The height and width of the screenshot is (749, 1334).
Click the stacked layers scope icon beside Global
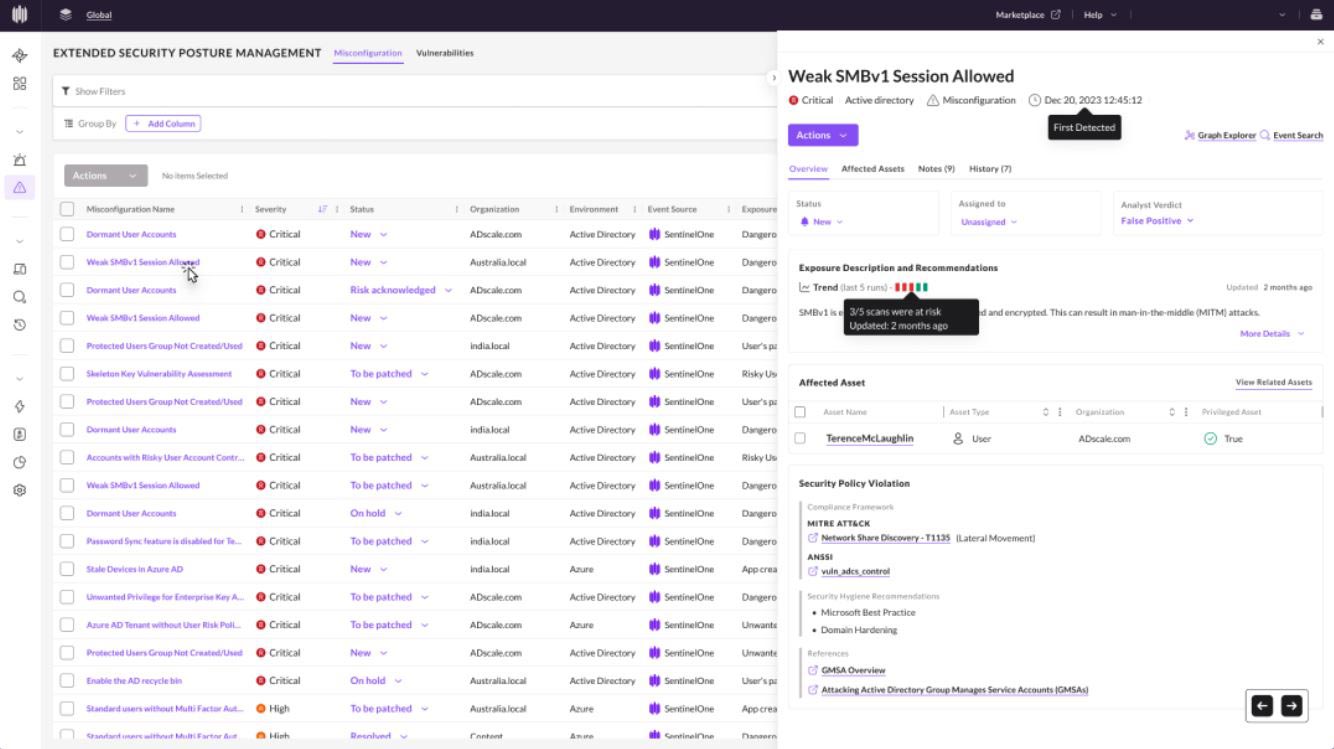[x=66, y=15]
